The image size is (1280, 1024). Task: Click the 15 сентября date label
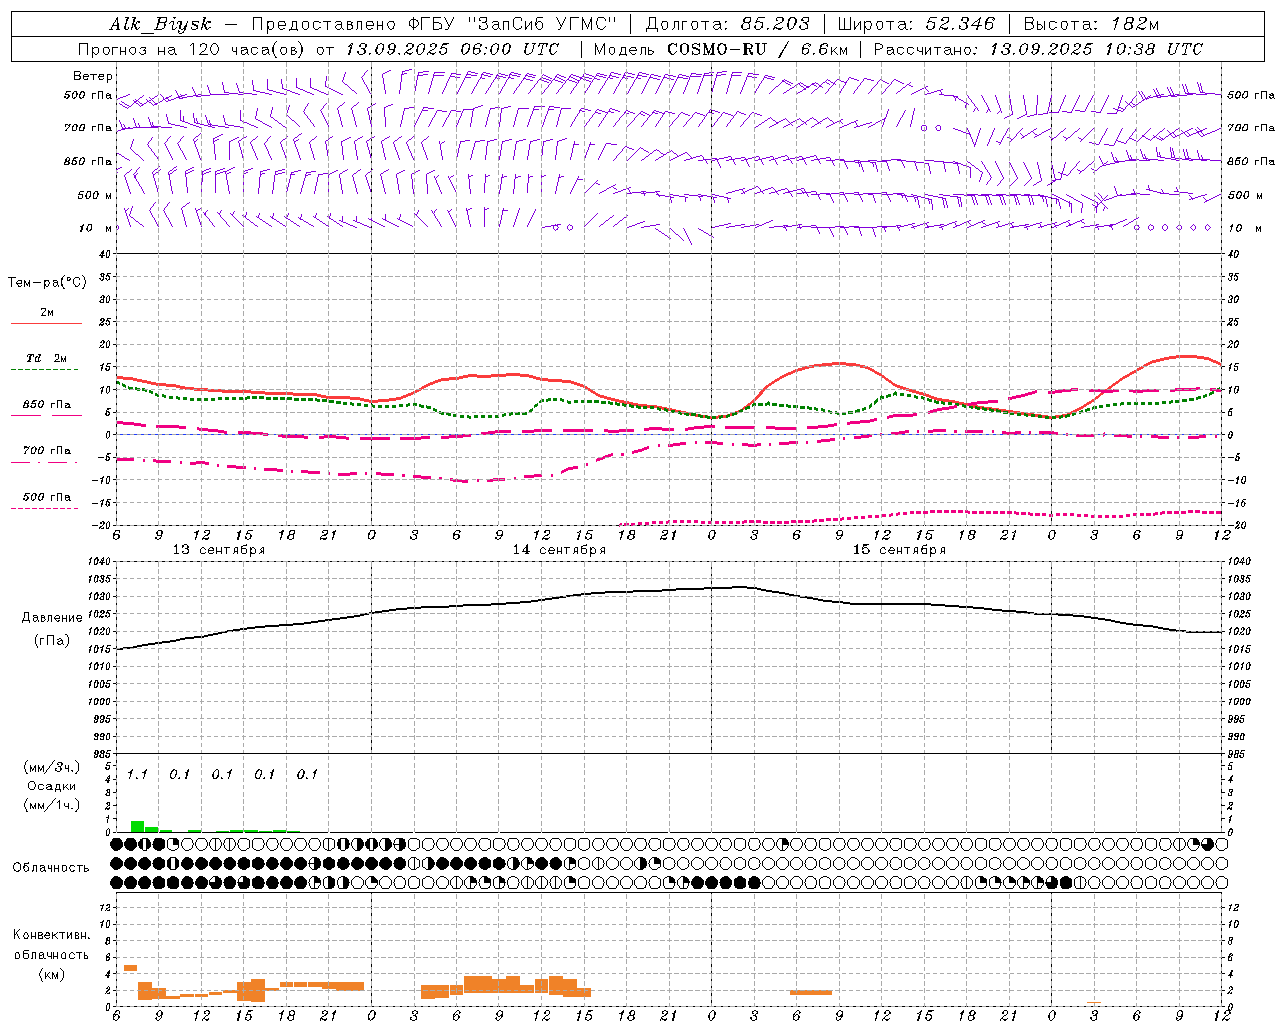click(899, 550)
